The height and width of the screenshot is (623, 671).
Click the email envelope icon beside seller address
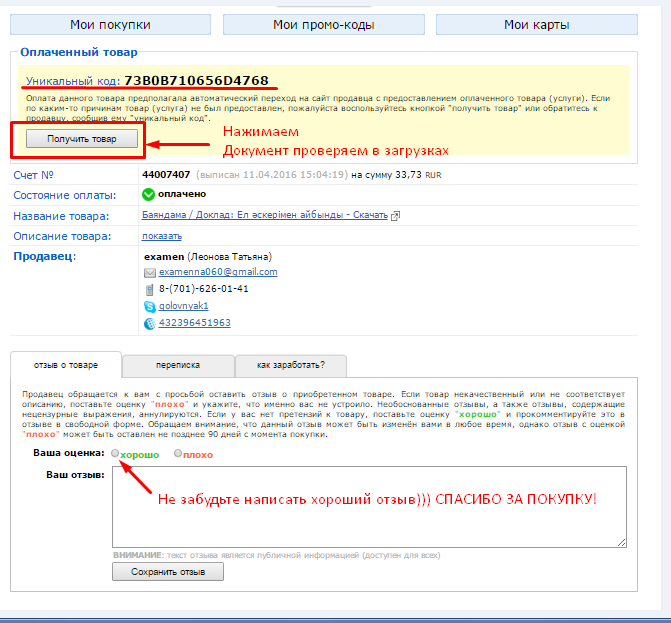click(150, 272)
